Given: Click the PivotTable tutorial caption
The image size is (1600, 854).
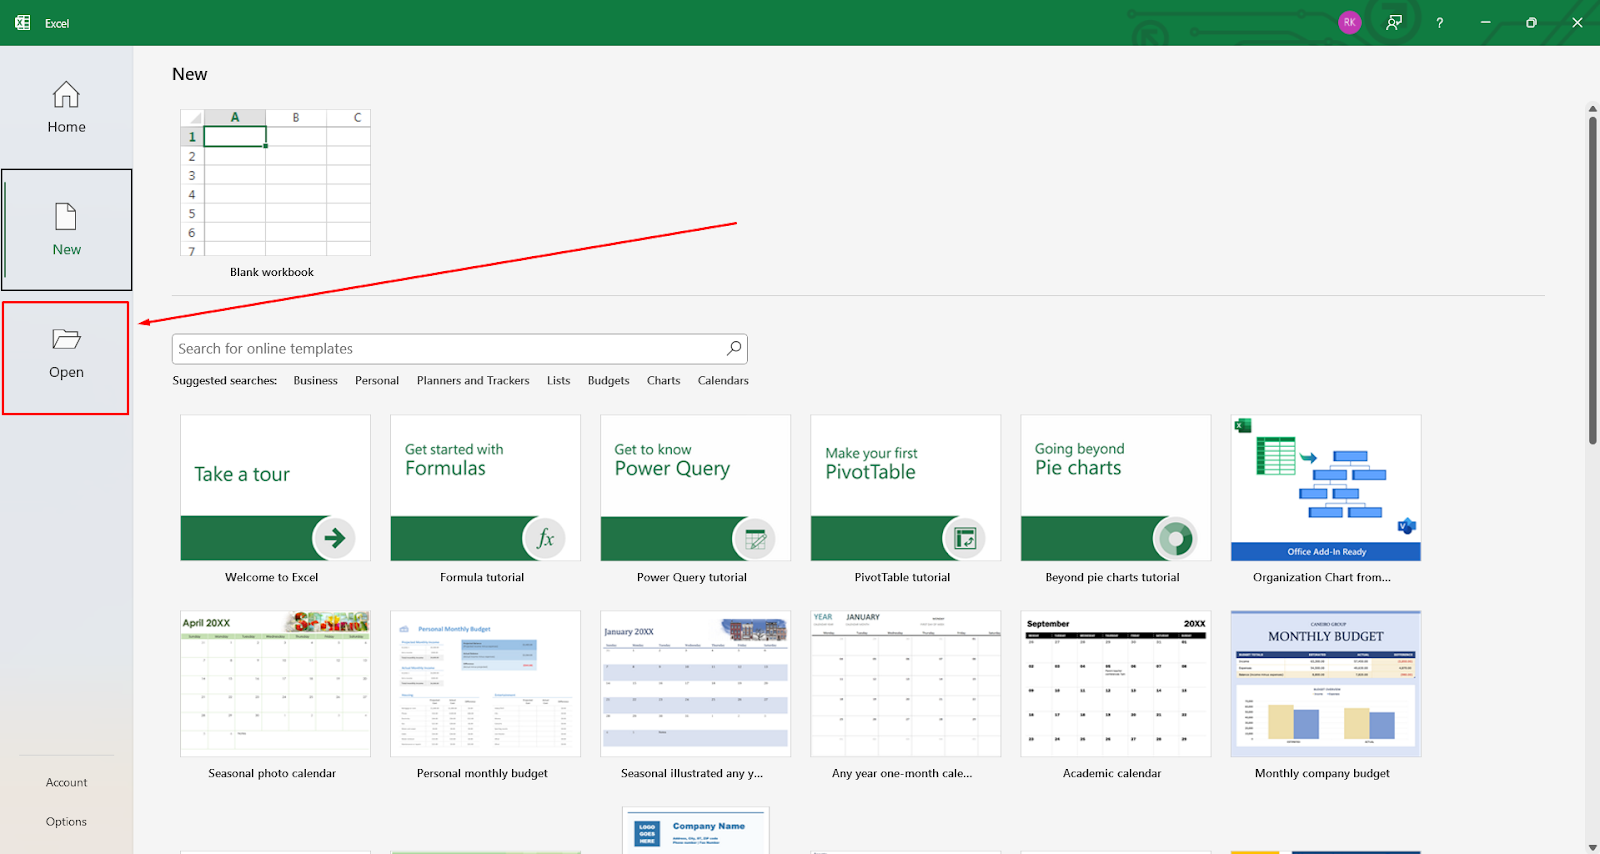Looking at the screenshot, I should 902,577.
